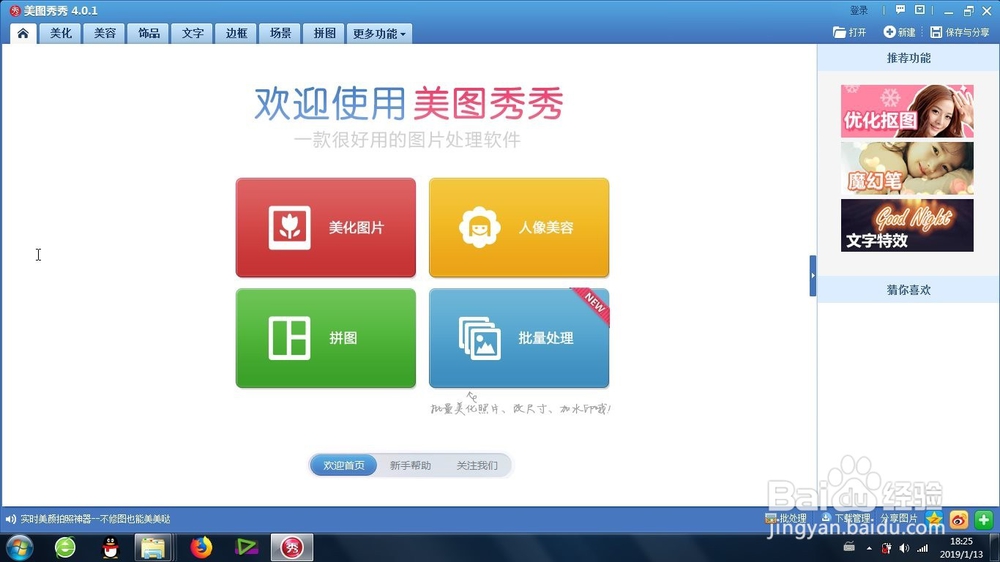Click the 登录 login link
The height and width of the screenshot is (562, 1000).
(859, 11)
